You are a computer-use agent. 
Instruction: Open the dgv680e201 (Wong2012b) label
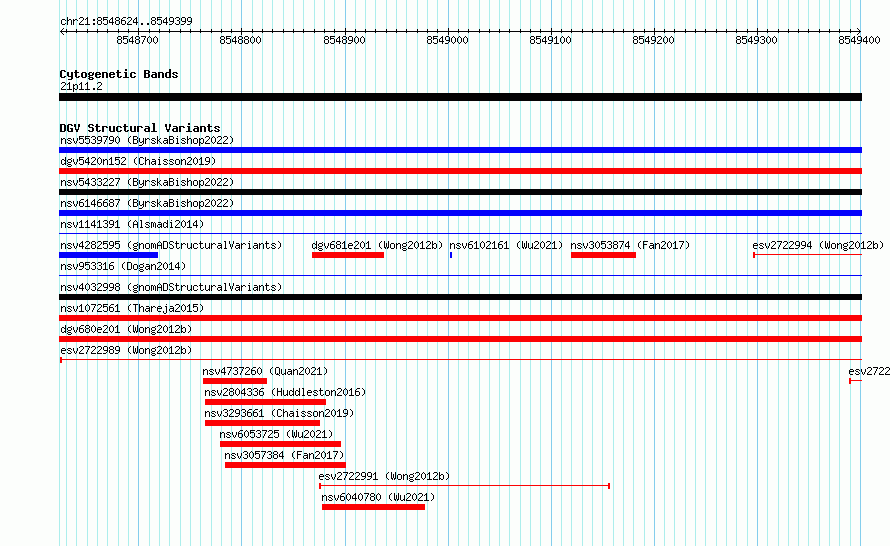(x=126, y=329)
